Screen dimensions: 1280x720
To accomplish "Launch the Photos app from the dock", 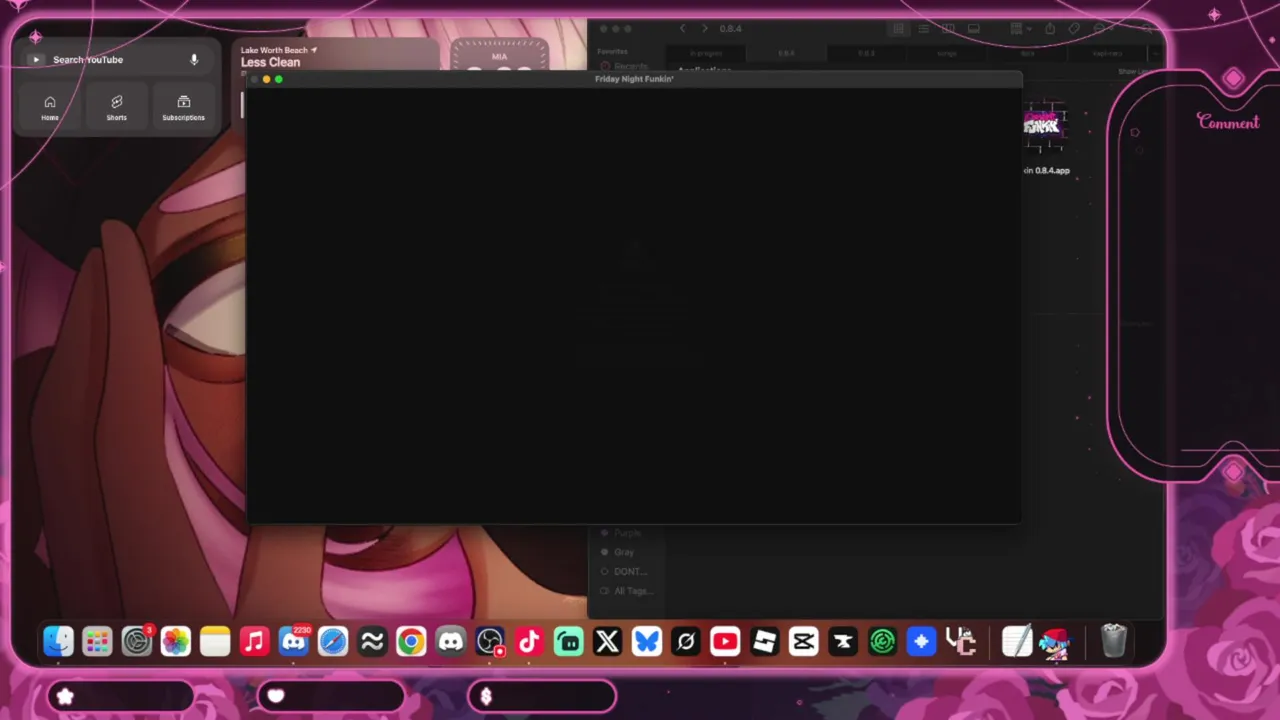I will (x=176, y=641).
